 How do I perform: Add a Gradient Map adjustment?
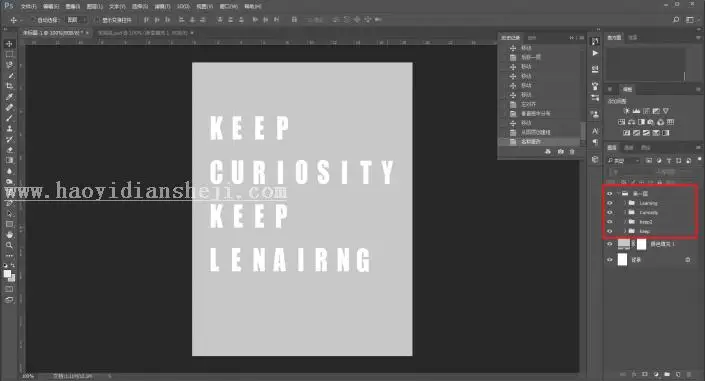[x=666, y=133]
